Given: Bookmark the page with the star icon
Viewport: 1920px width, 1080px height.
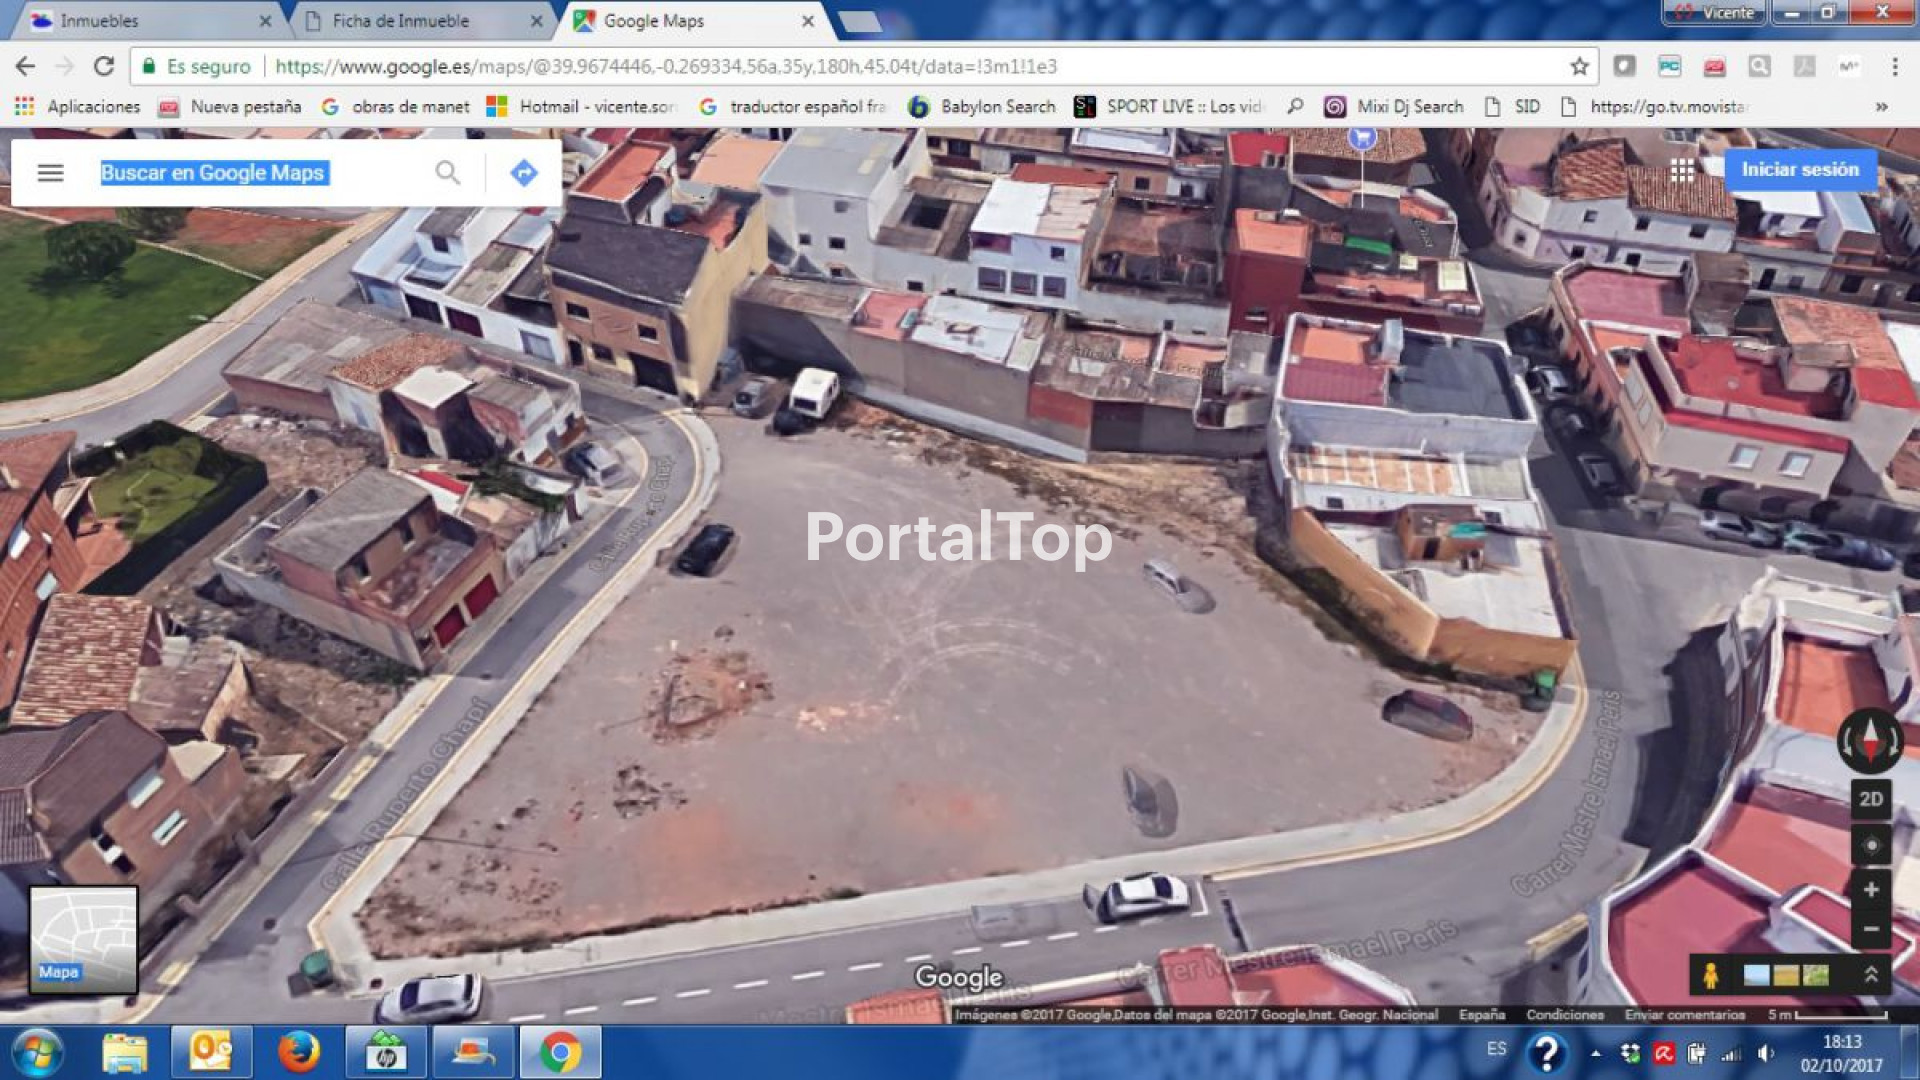Looking at the screenshot, I should pyautogui.click(x=1579, y=66).
